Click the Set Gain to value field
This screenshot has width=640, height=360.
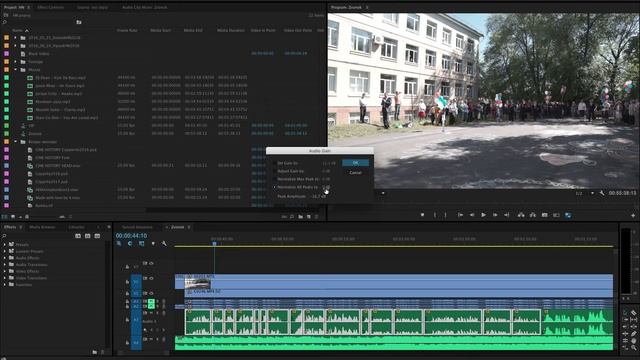pyautogui.click(x=329, y=163)
